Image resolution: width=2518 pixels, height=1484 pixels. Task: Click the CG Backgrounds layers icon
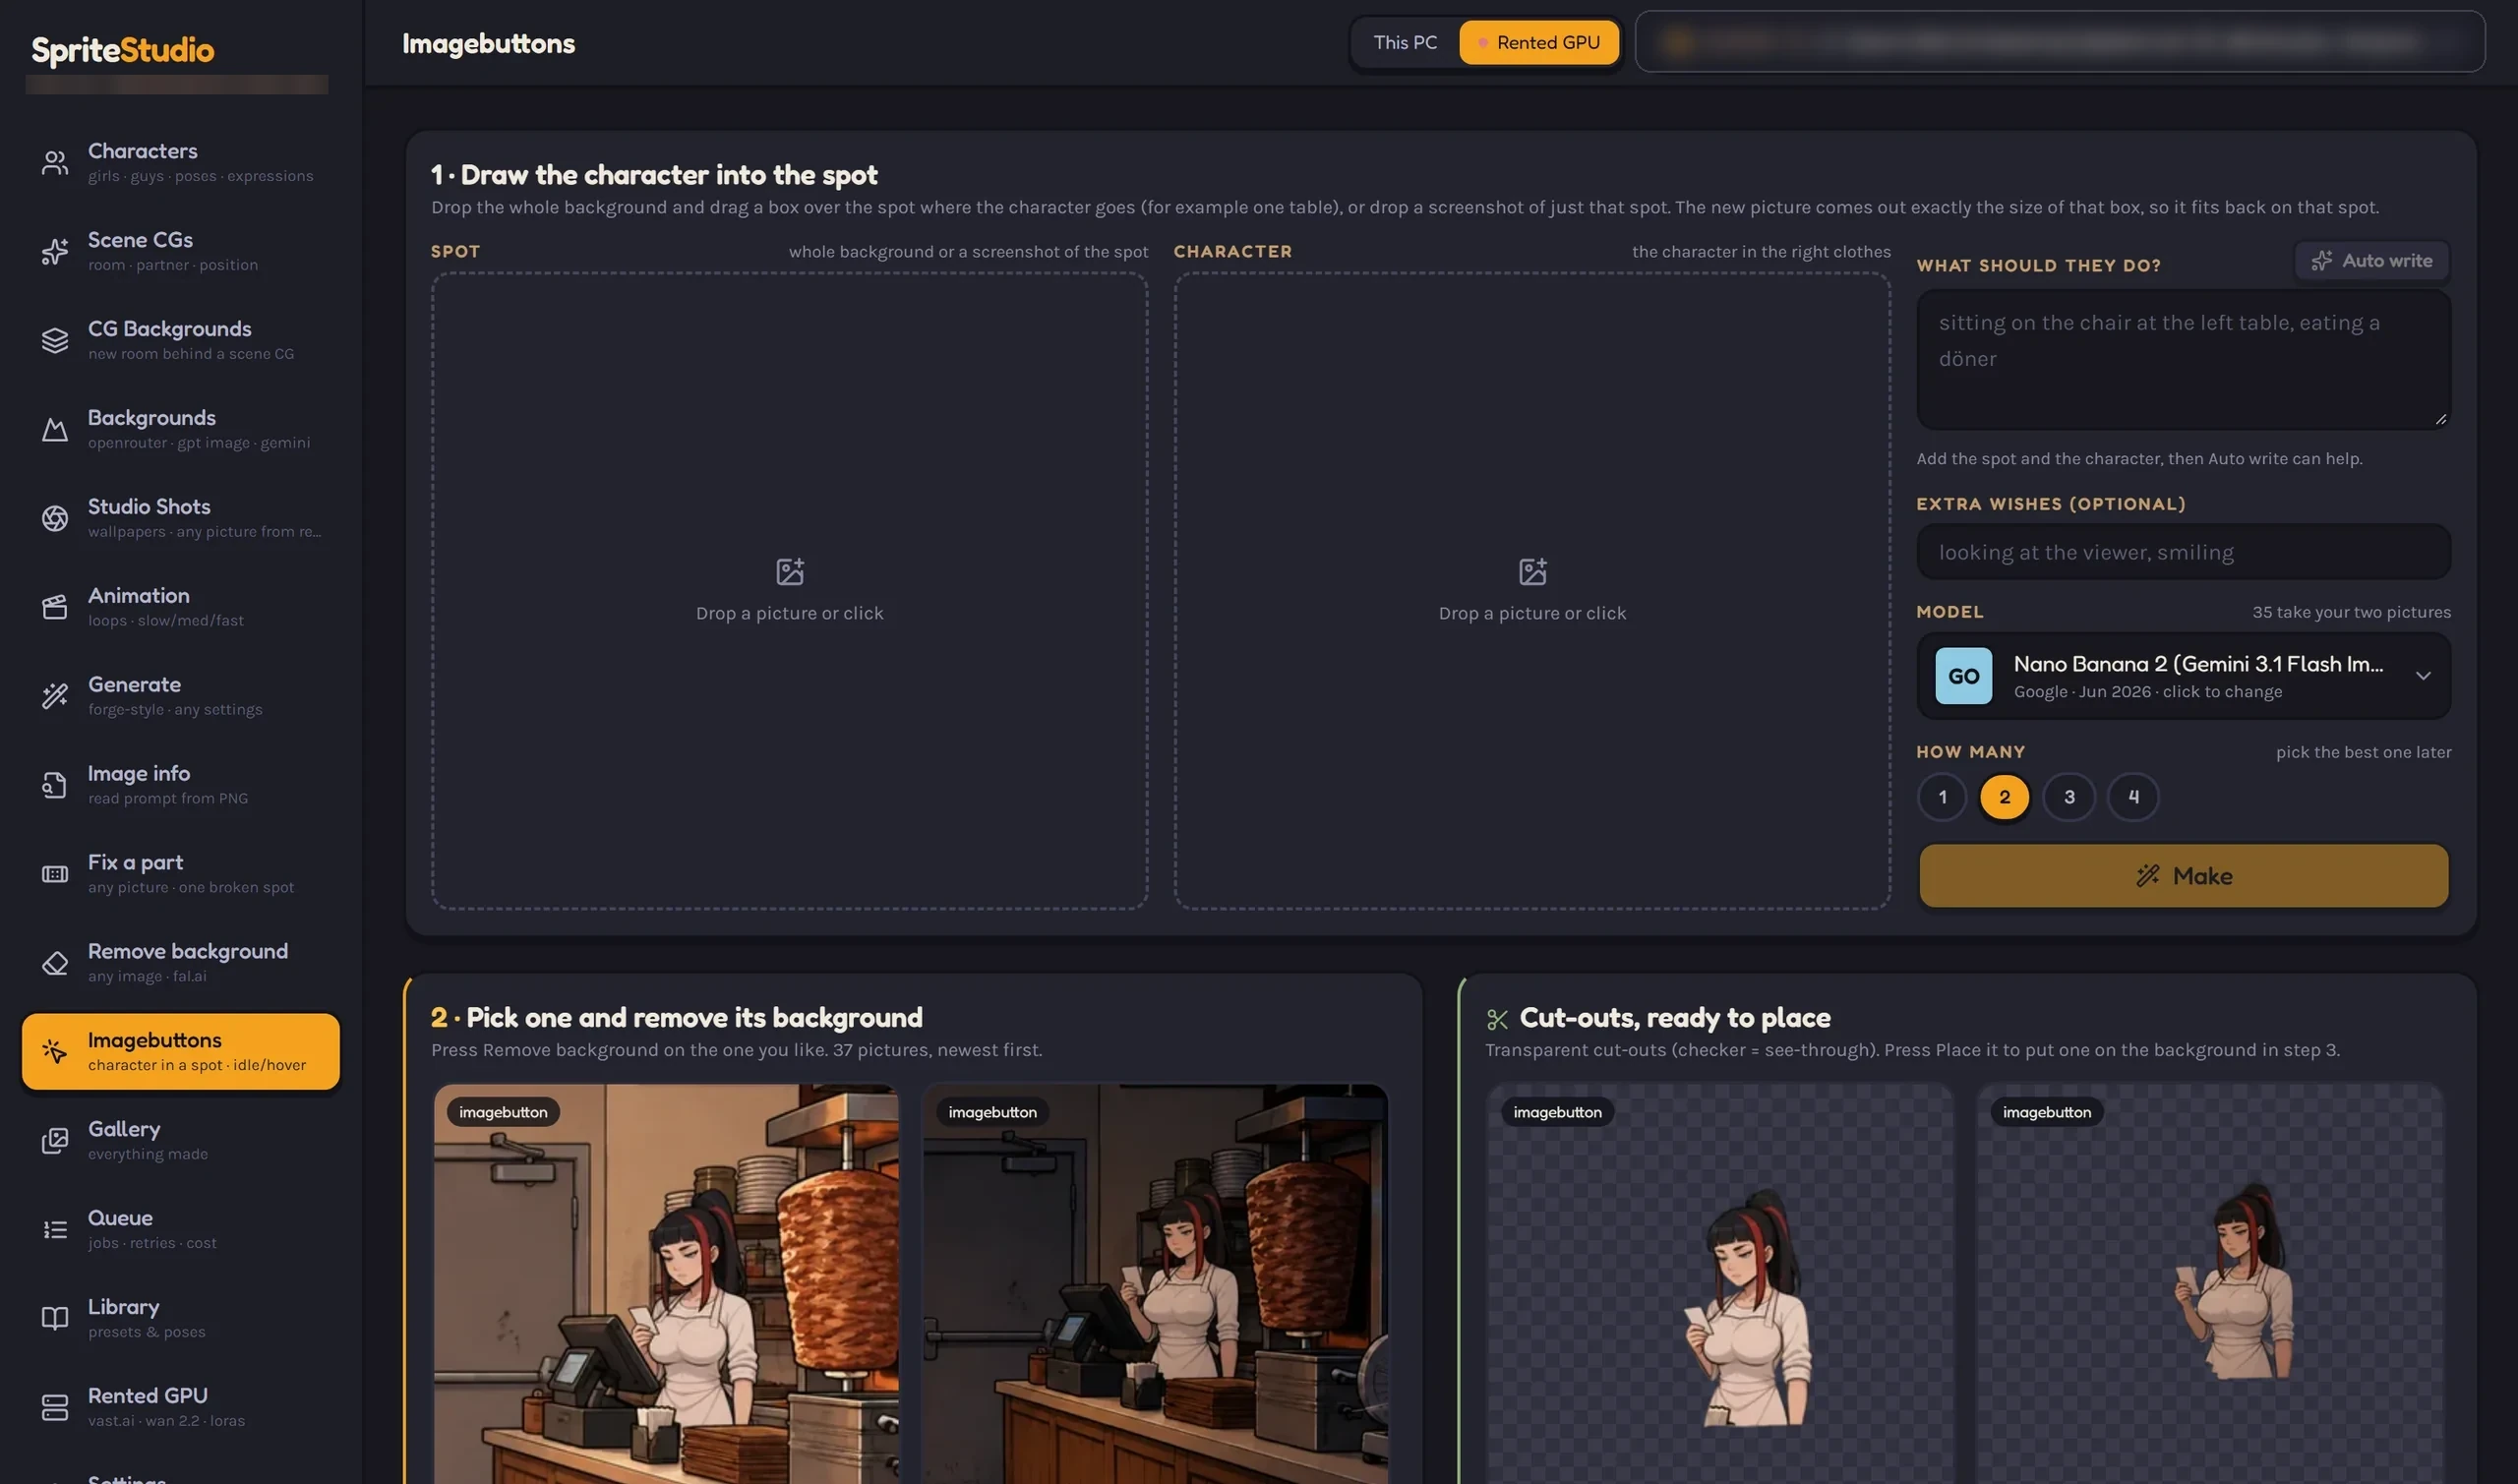[x=55, y=340]
